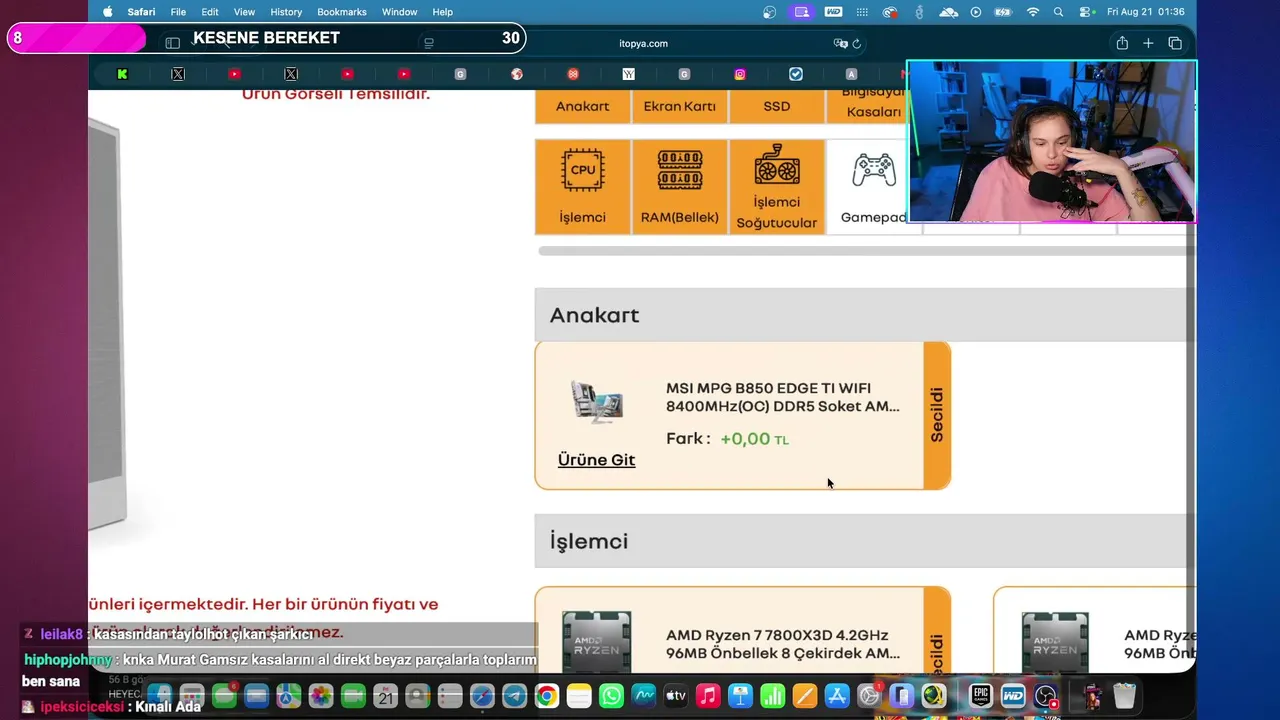This screenshot has height=720, width=1280.
Task: Open the selected Ryzen 7 7800X3D card thumbnail
Action: coord(596,642)
